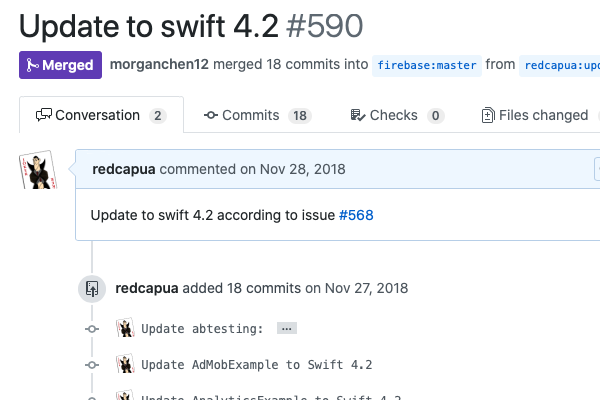The height and width of the screenshot is (400, 600).
Task: Click redcapua in the 'added 18 commits' line
Action: (x=147, y=288)
